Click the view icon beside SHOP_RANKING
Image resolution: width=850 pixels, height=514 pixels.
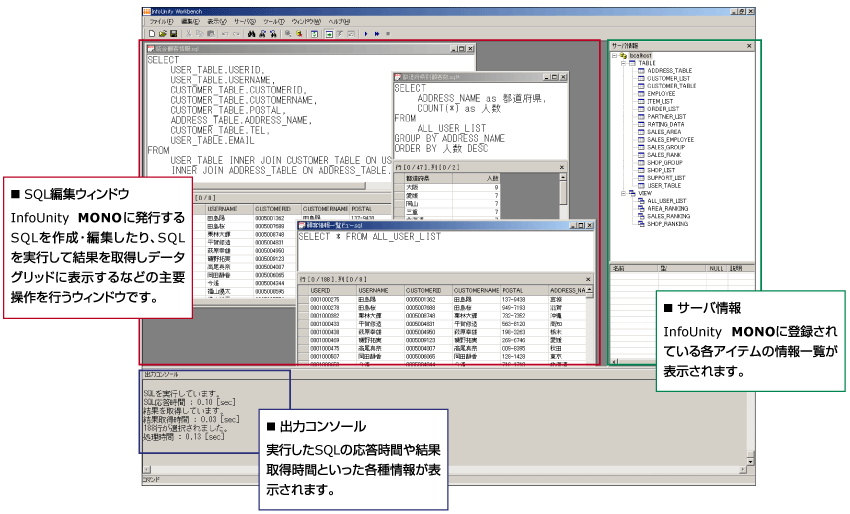(641, 223)
